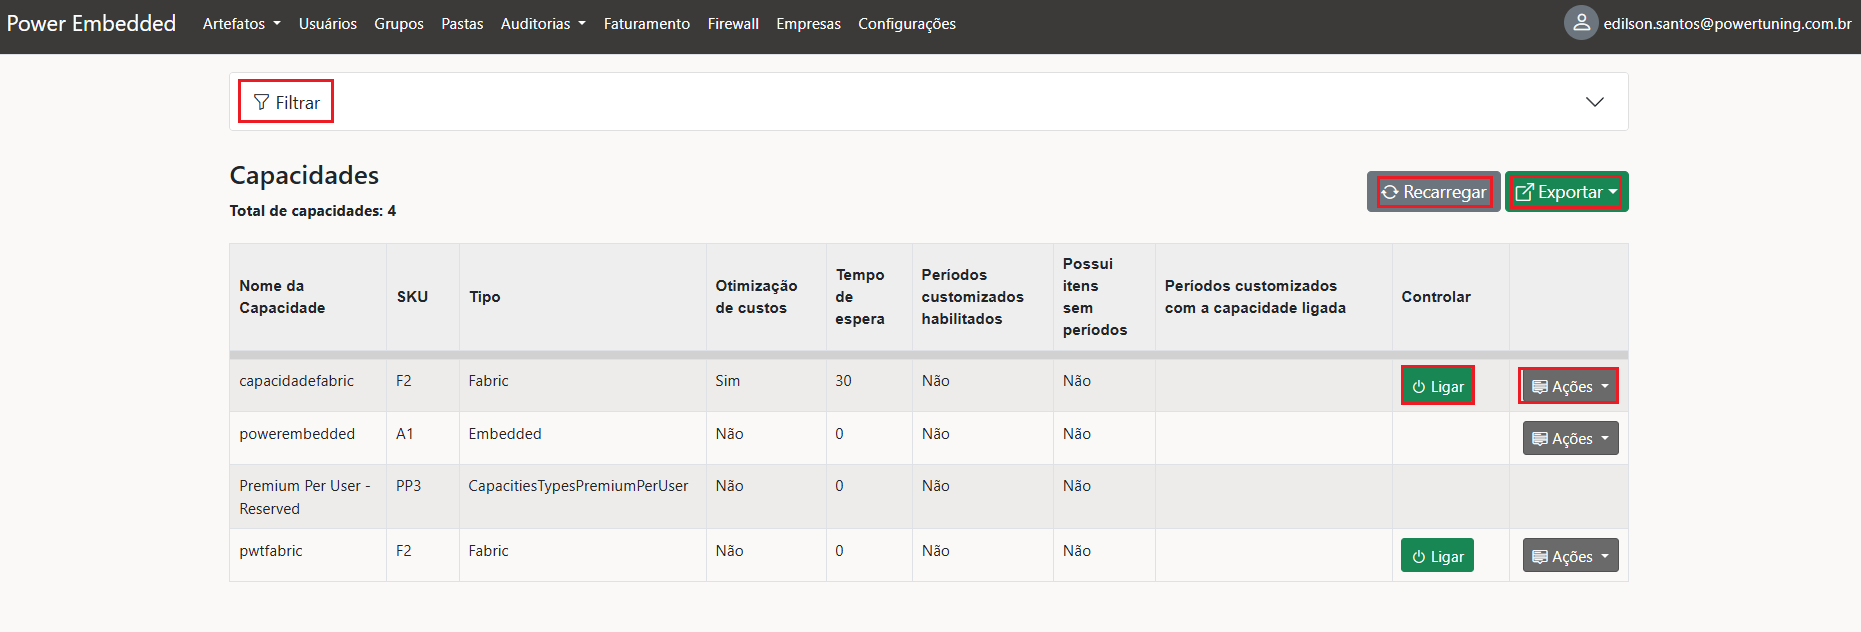The image size is (1861, 632).
Task: Go to Usuários page
Action: coord(327,24)
